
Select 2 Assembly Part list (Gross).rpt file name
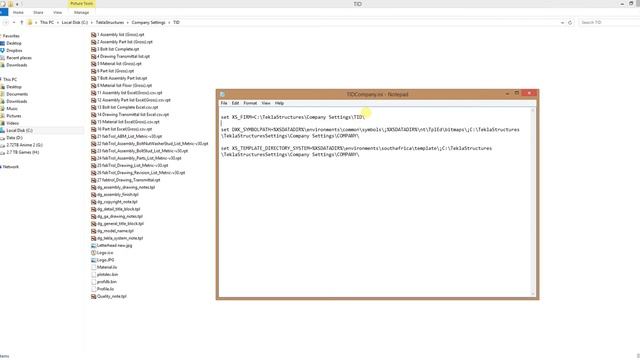[124, 42]
